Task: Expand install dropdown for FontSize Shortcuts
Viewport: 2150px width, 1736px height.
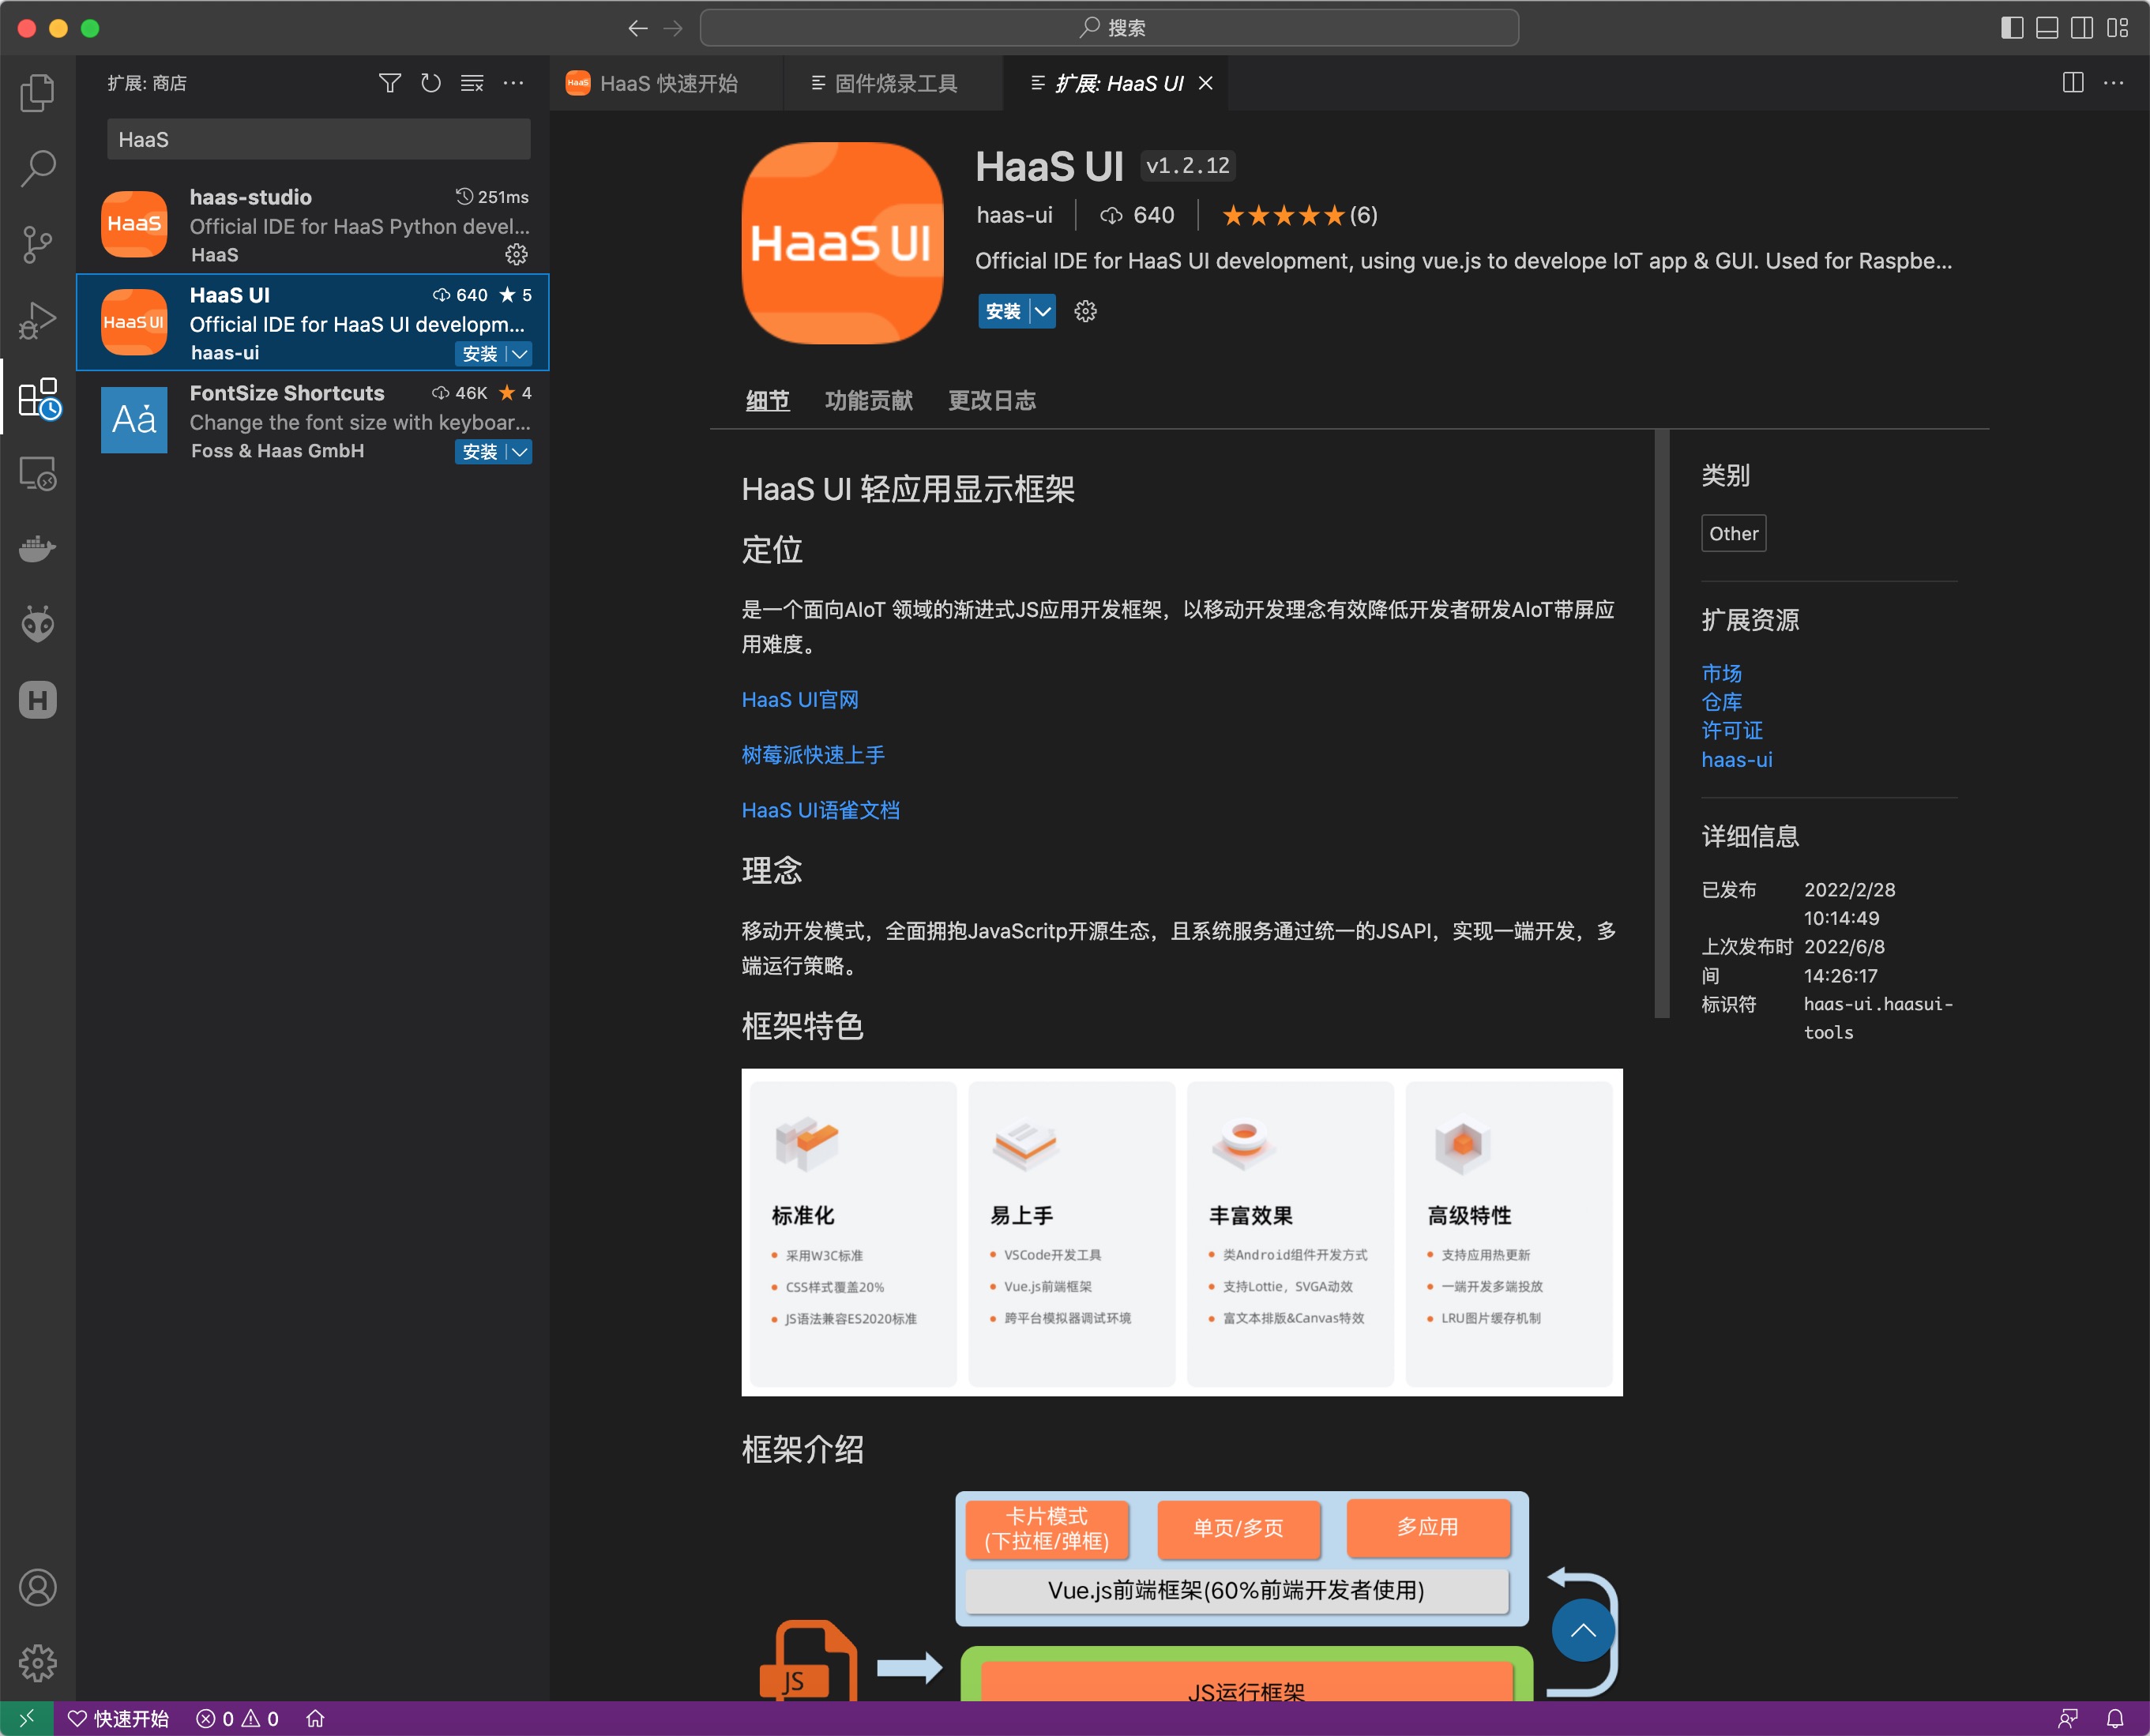Action: (520, 452)
